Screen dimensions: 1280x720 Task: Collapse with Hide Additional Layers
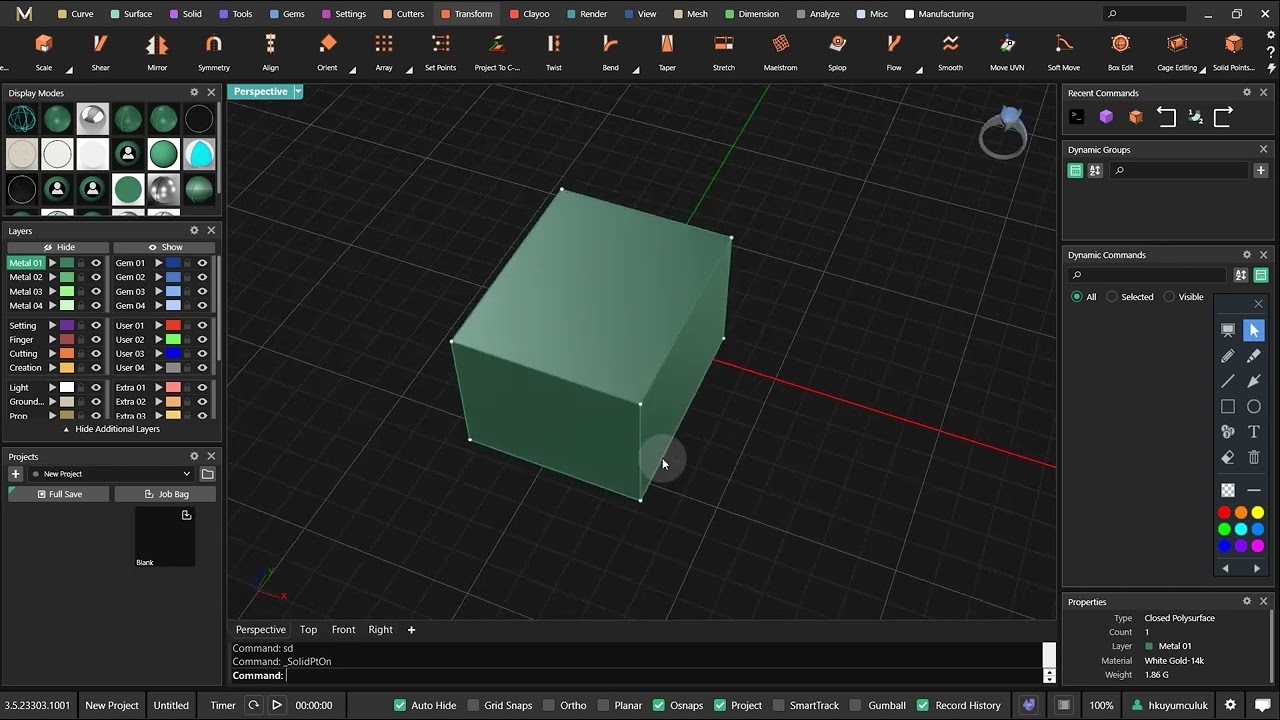(111, 429)
